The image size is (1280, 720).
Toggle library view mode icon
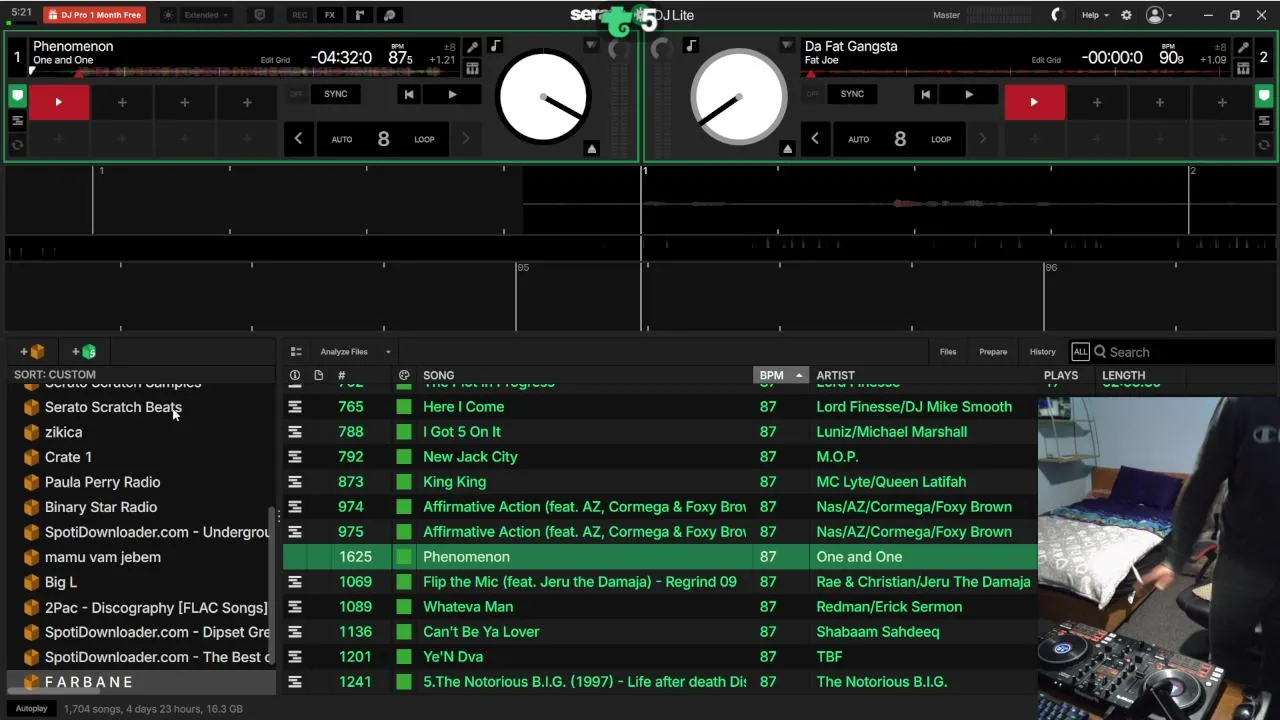[x=296, y=352]
